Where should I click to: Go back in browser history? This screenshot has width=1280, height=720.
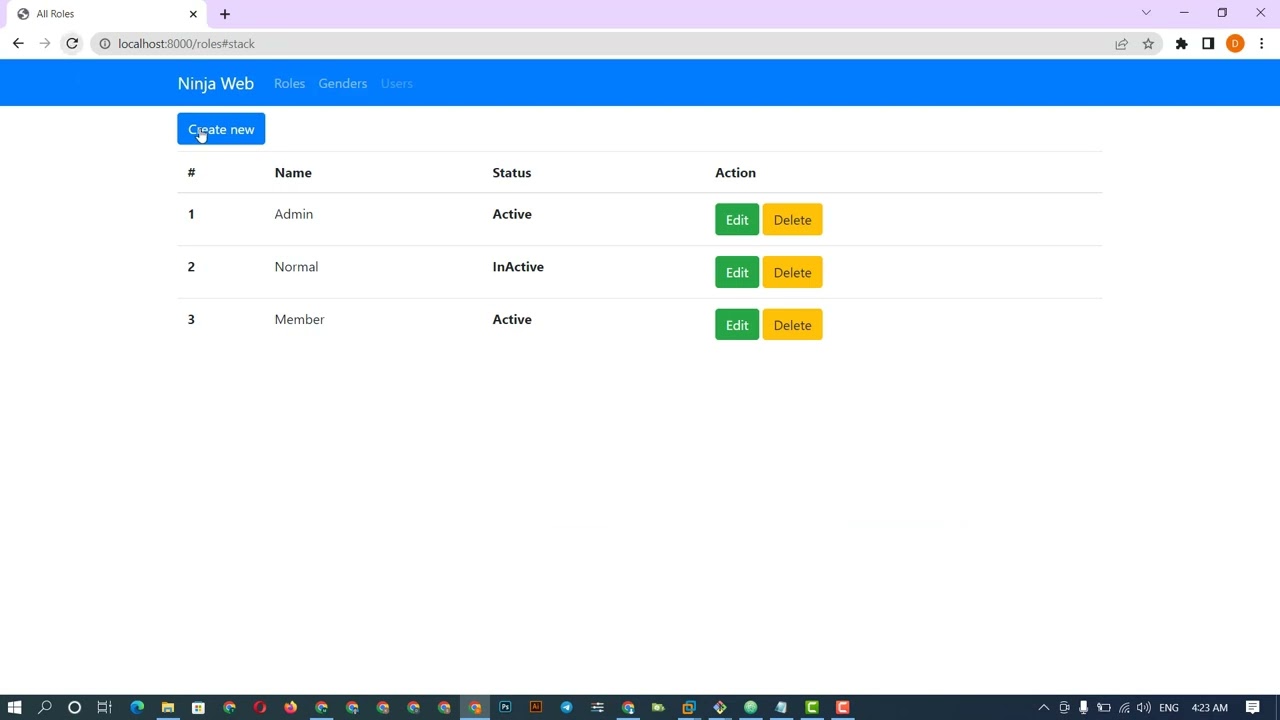(18, 44)
